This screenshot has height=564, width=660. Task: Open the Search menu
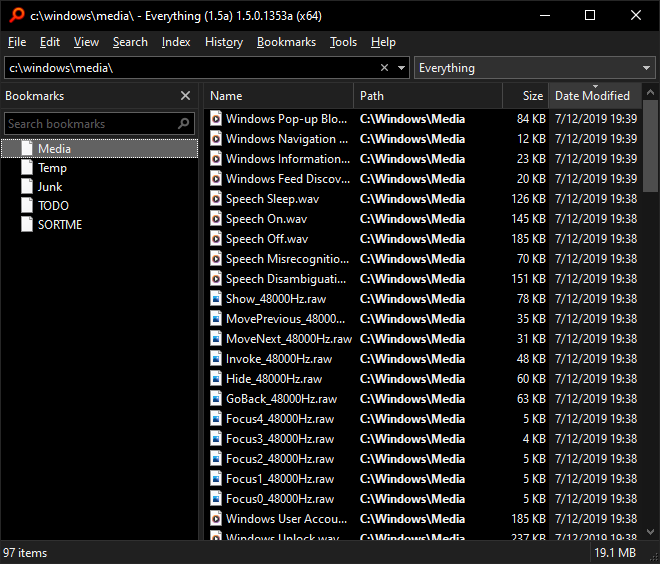(130, 42)
